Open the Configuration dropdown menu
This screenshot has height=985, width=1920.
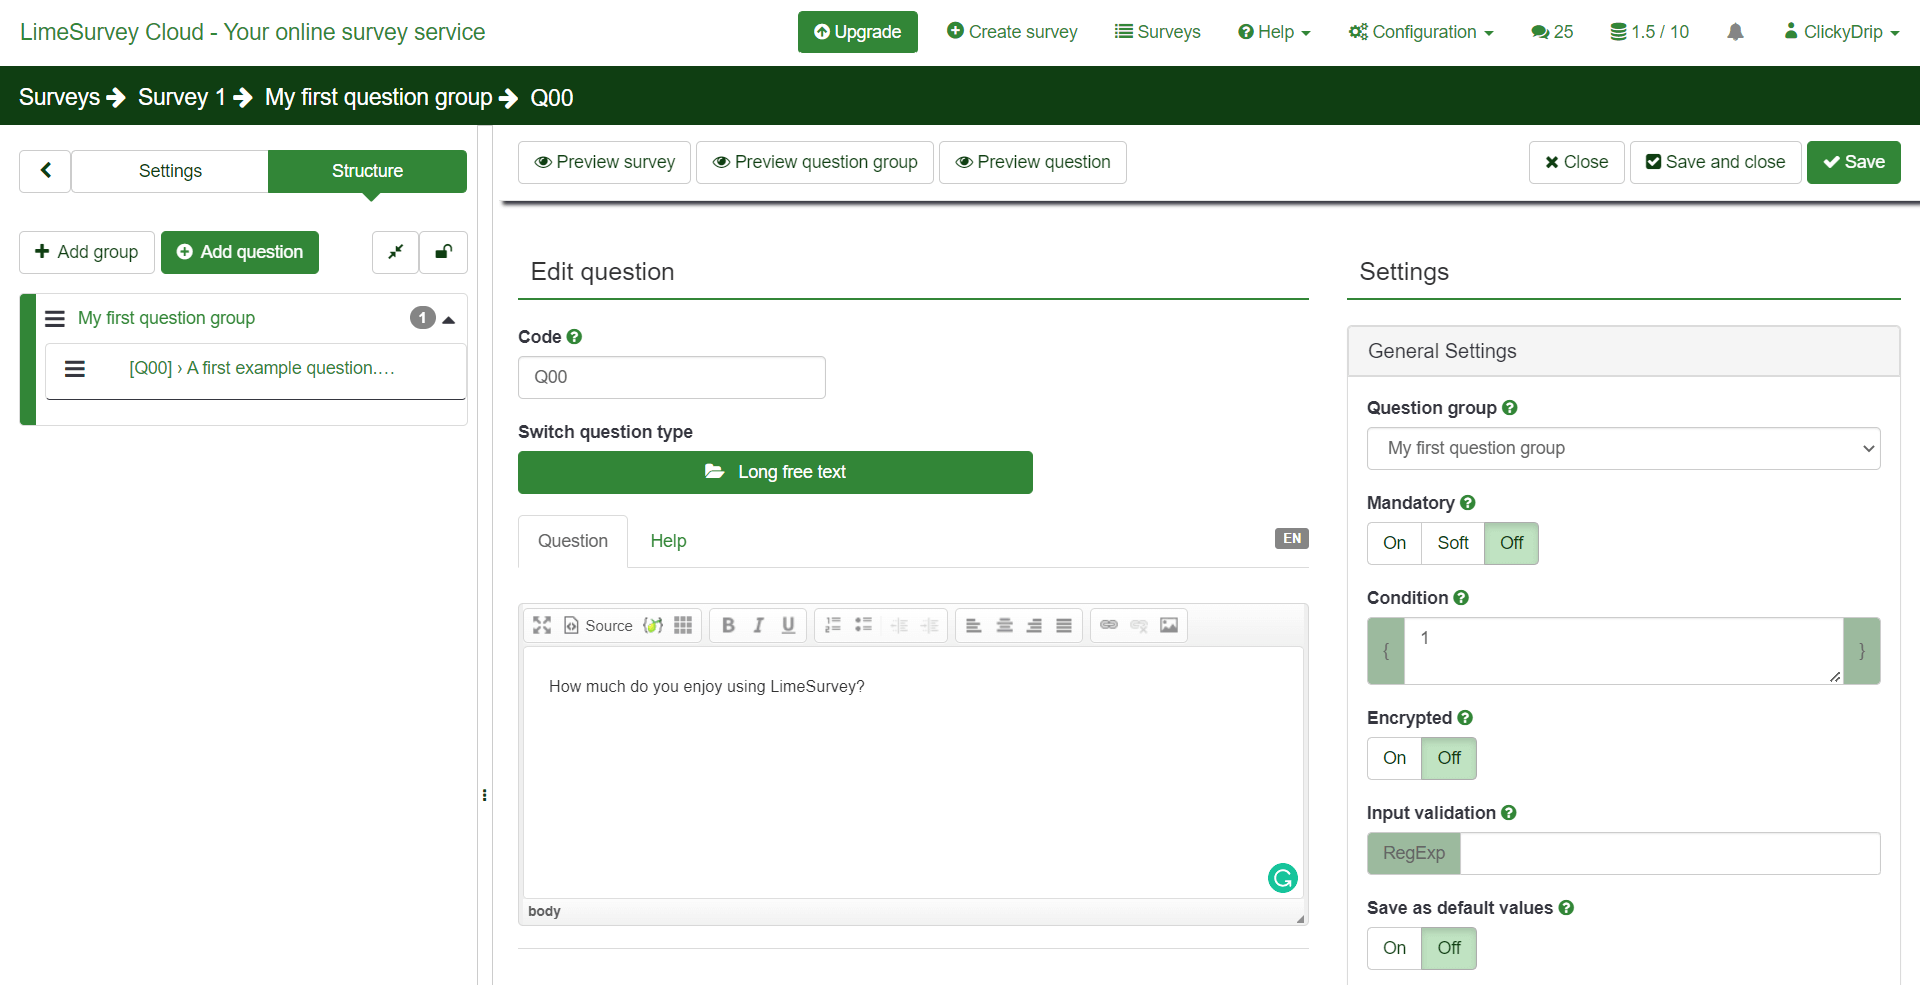click(1421, 32)
